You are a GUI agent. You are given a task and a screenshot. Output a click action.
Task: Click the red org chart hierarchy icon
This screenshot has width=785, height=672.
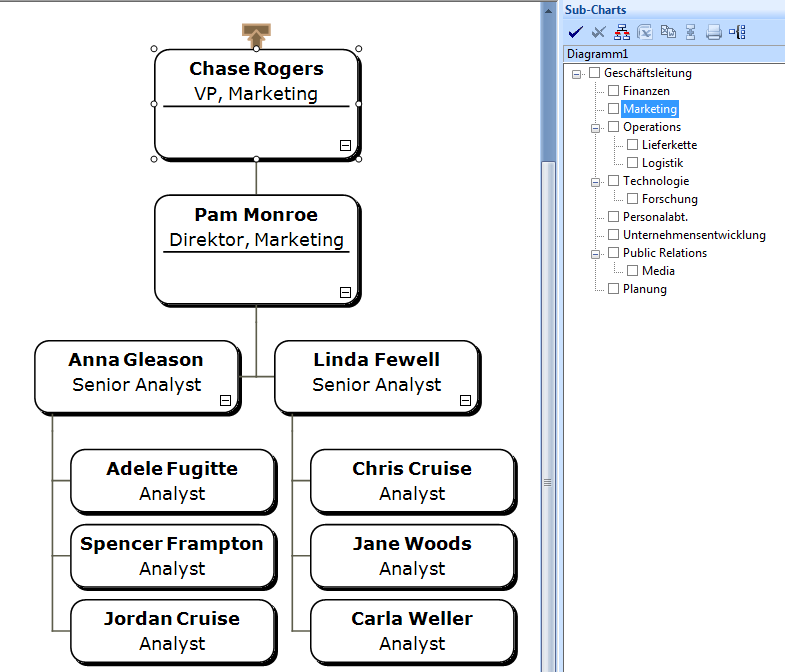pos(622,32)
